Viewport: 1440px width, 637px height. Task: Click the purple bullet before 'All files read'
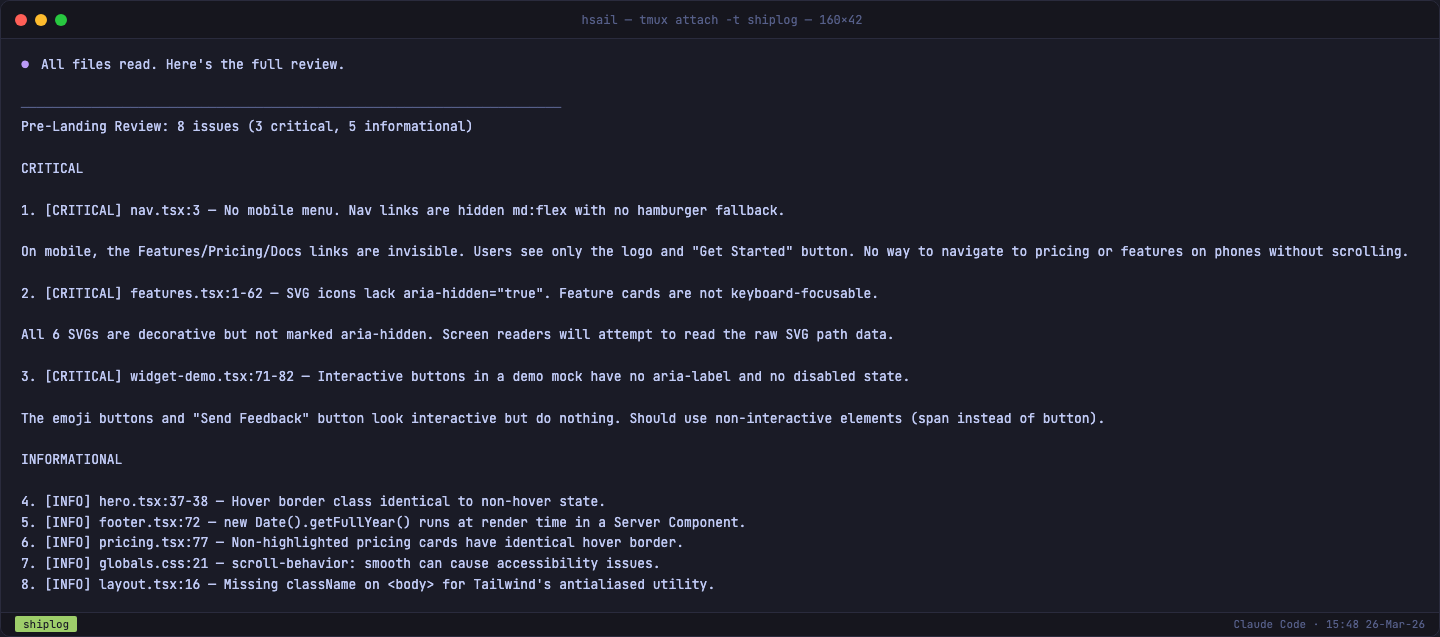pyautogui.click(x=25, y=64)
